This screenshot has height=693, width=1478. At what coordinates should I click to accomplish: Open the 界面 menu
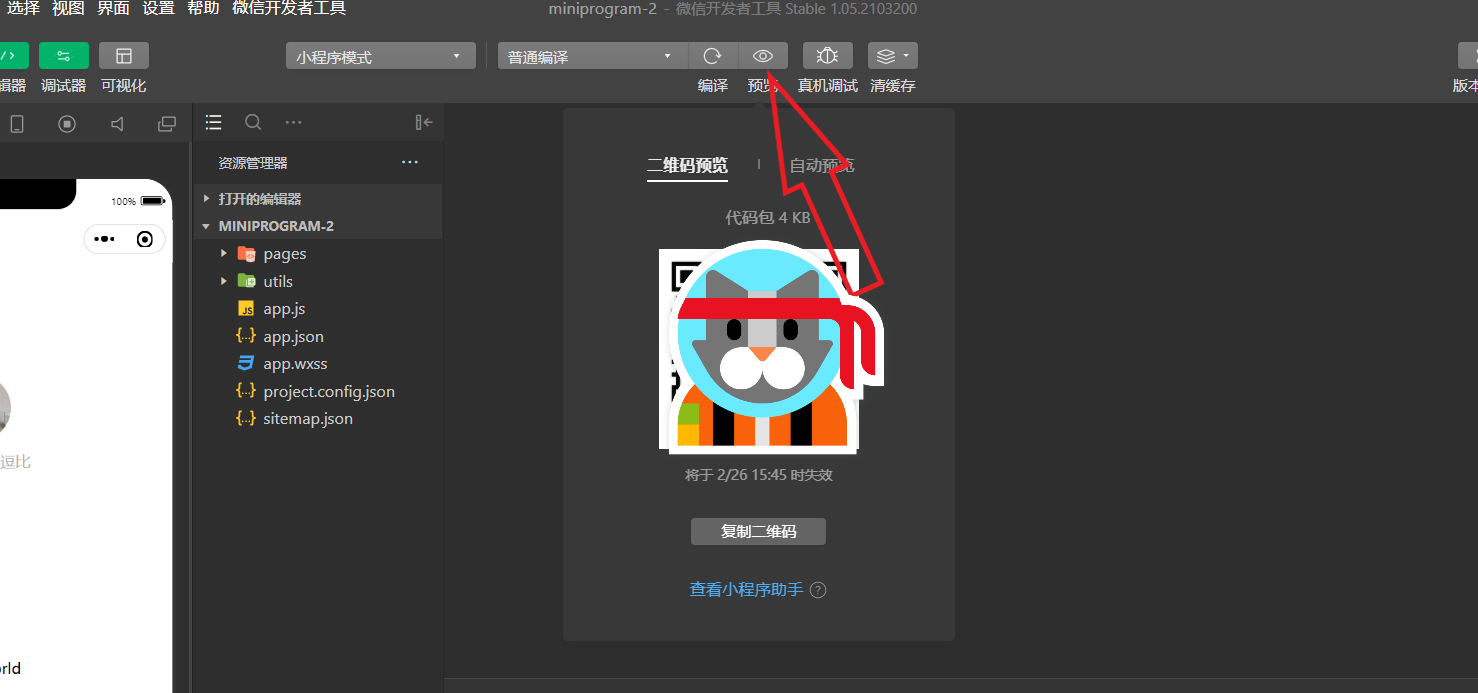[113, 9]
